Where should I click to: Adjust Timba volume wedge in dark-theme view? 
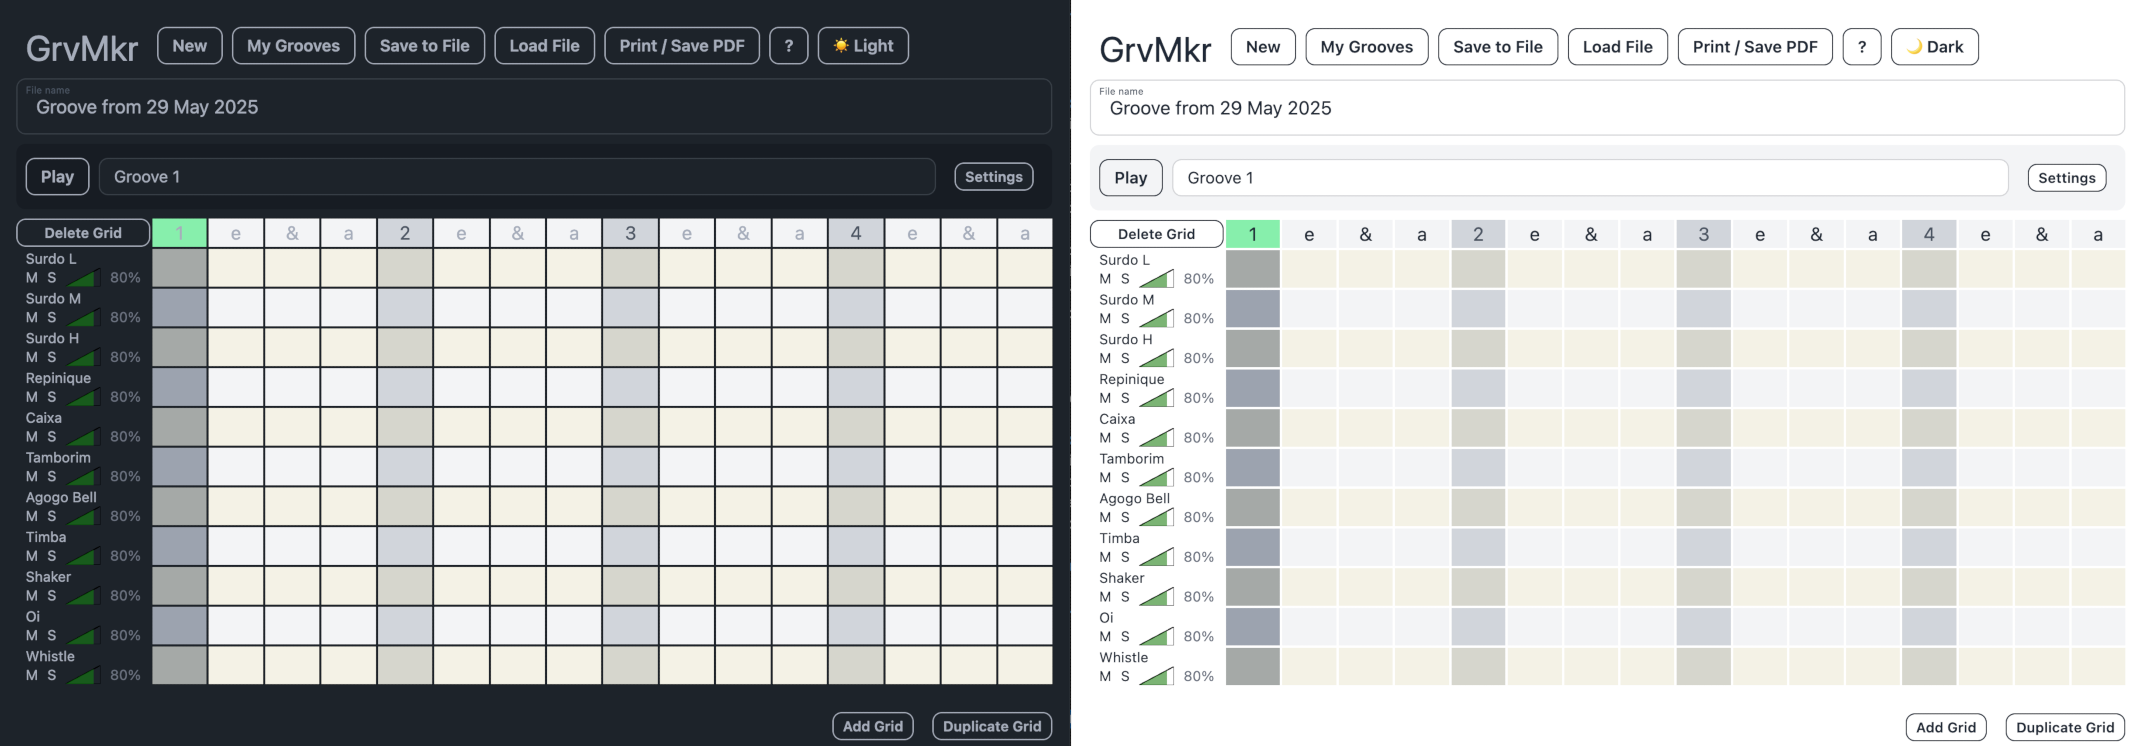(x=83, y=556)
